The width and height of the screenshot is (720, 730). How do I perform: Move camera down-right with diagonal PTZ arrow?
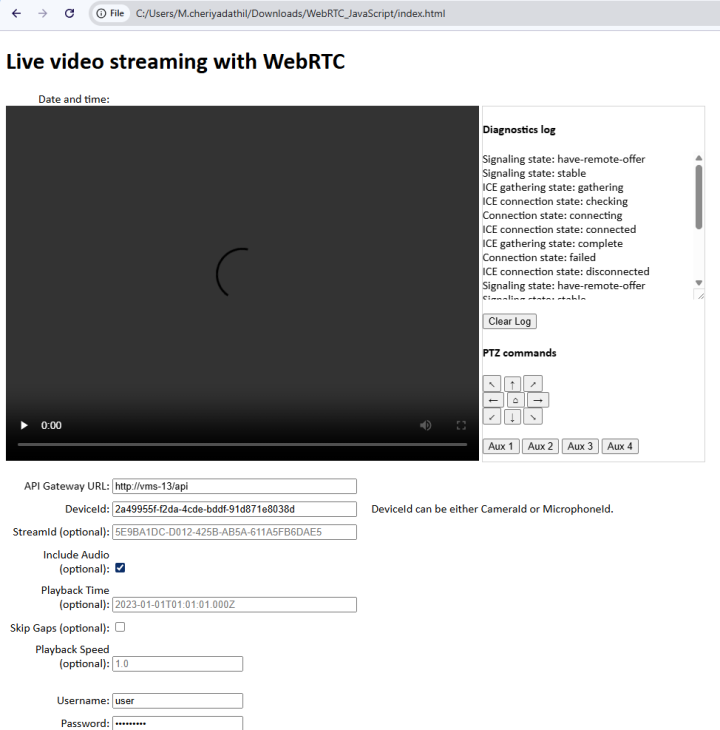(x=533, y=416)
